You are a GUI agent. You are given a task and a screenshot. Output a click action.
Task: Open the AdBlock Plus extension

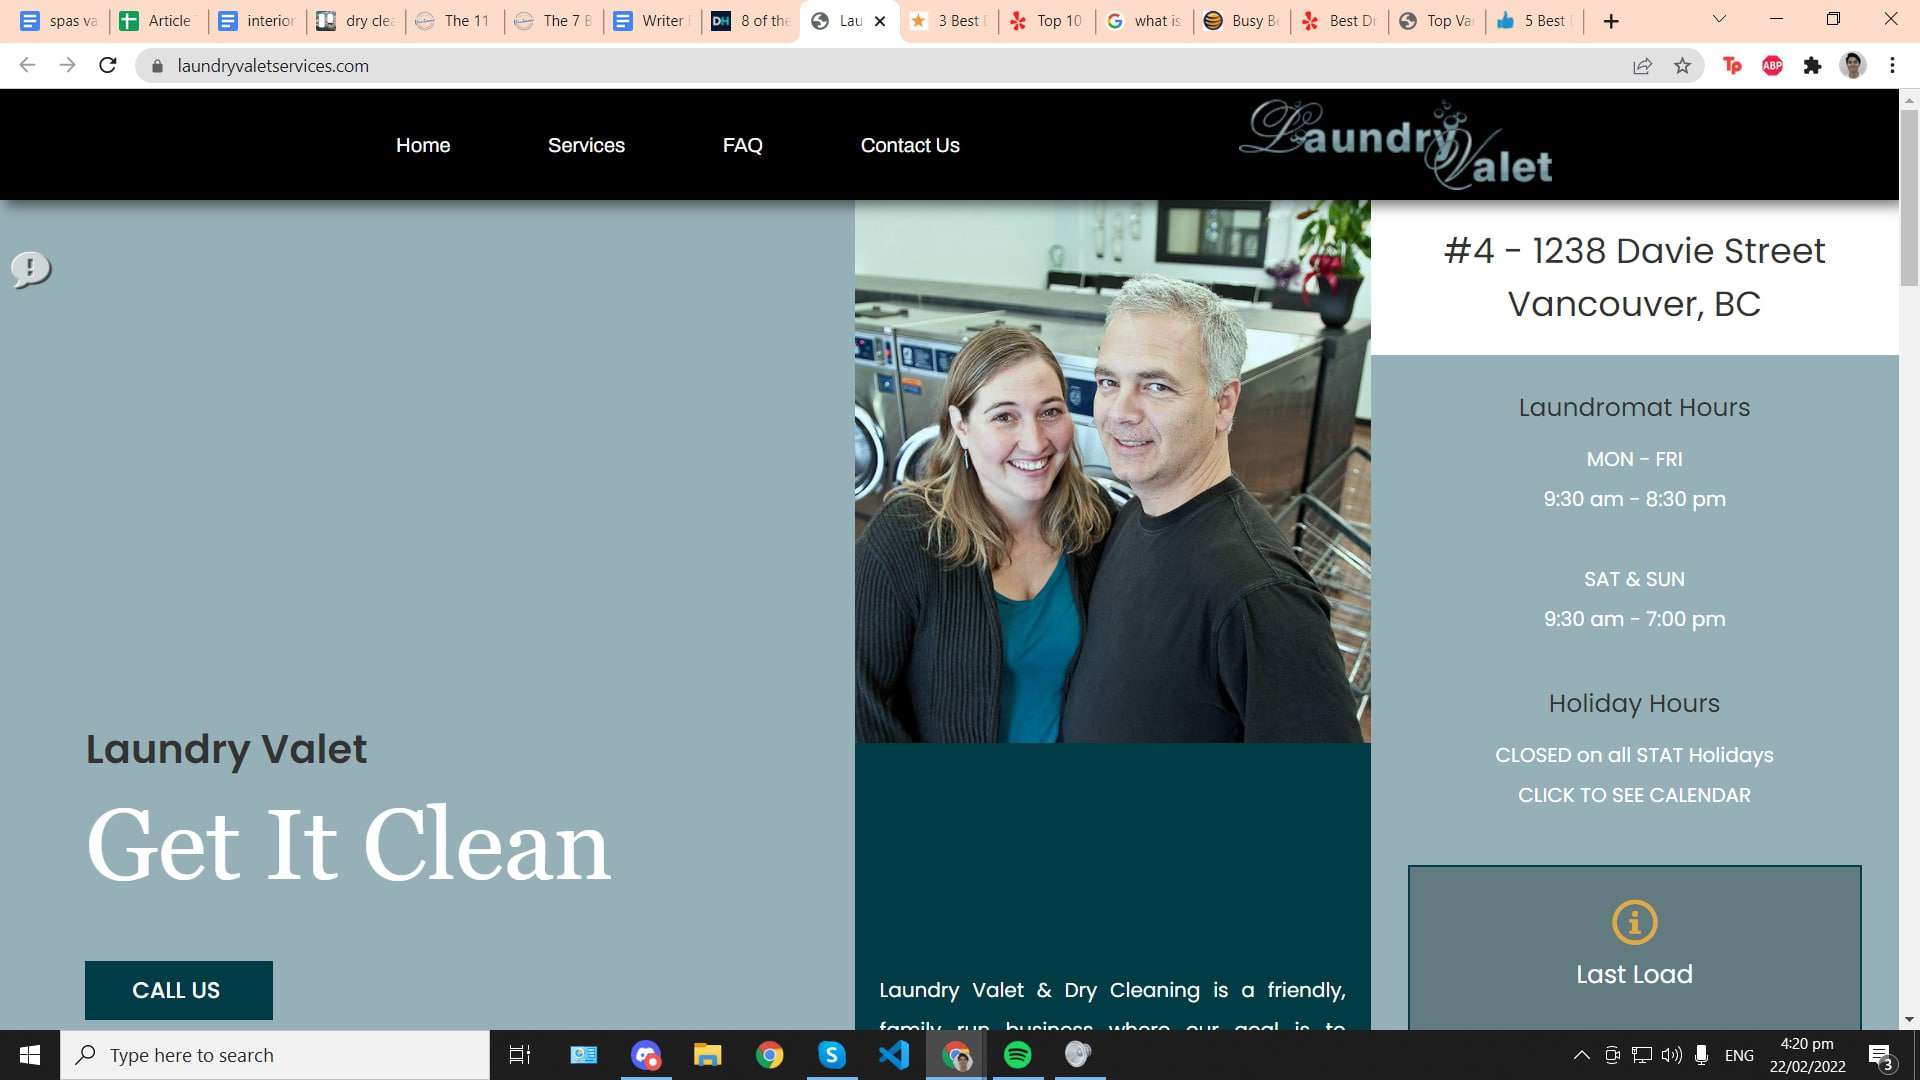point(1772,65)
